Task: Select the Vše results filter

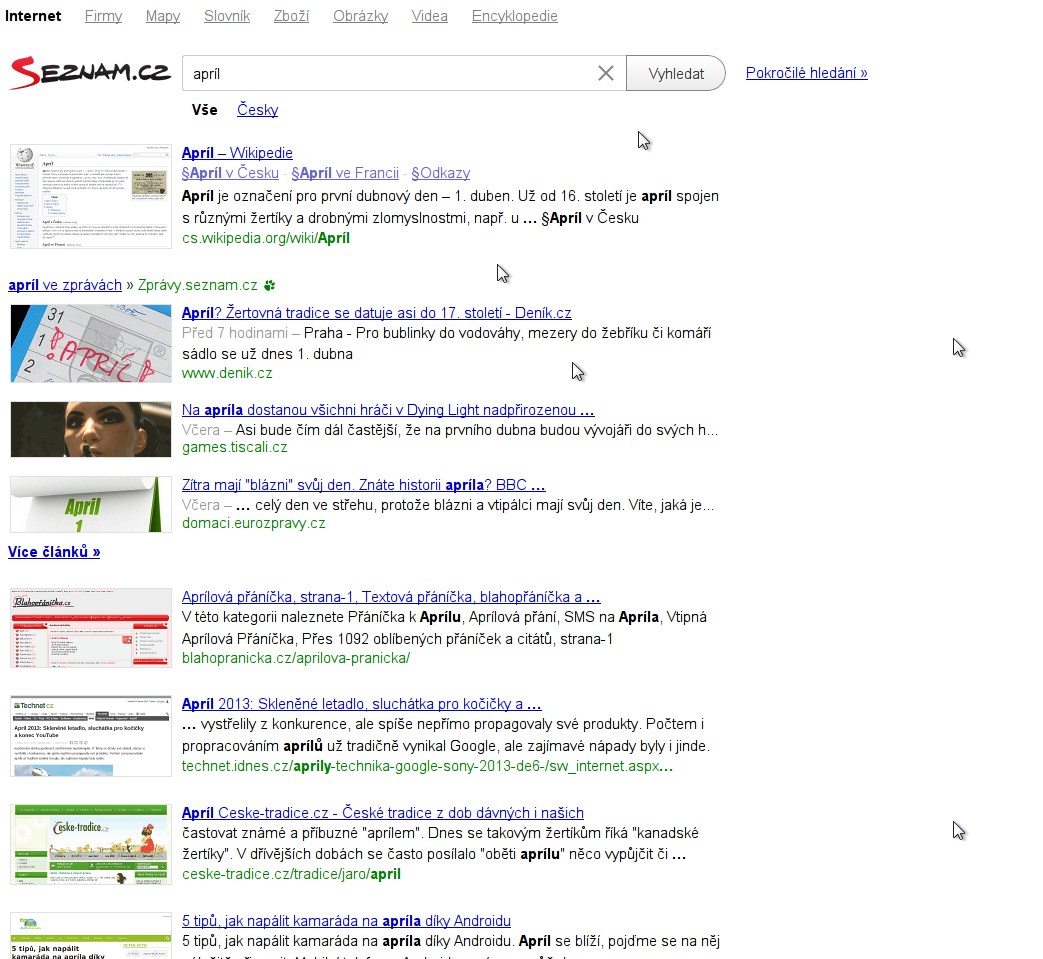Action: click(204, 110)
